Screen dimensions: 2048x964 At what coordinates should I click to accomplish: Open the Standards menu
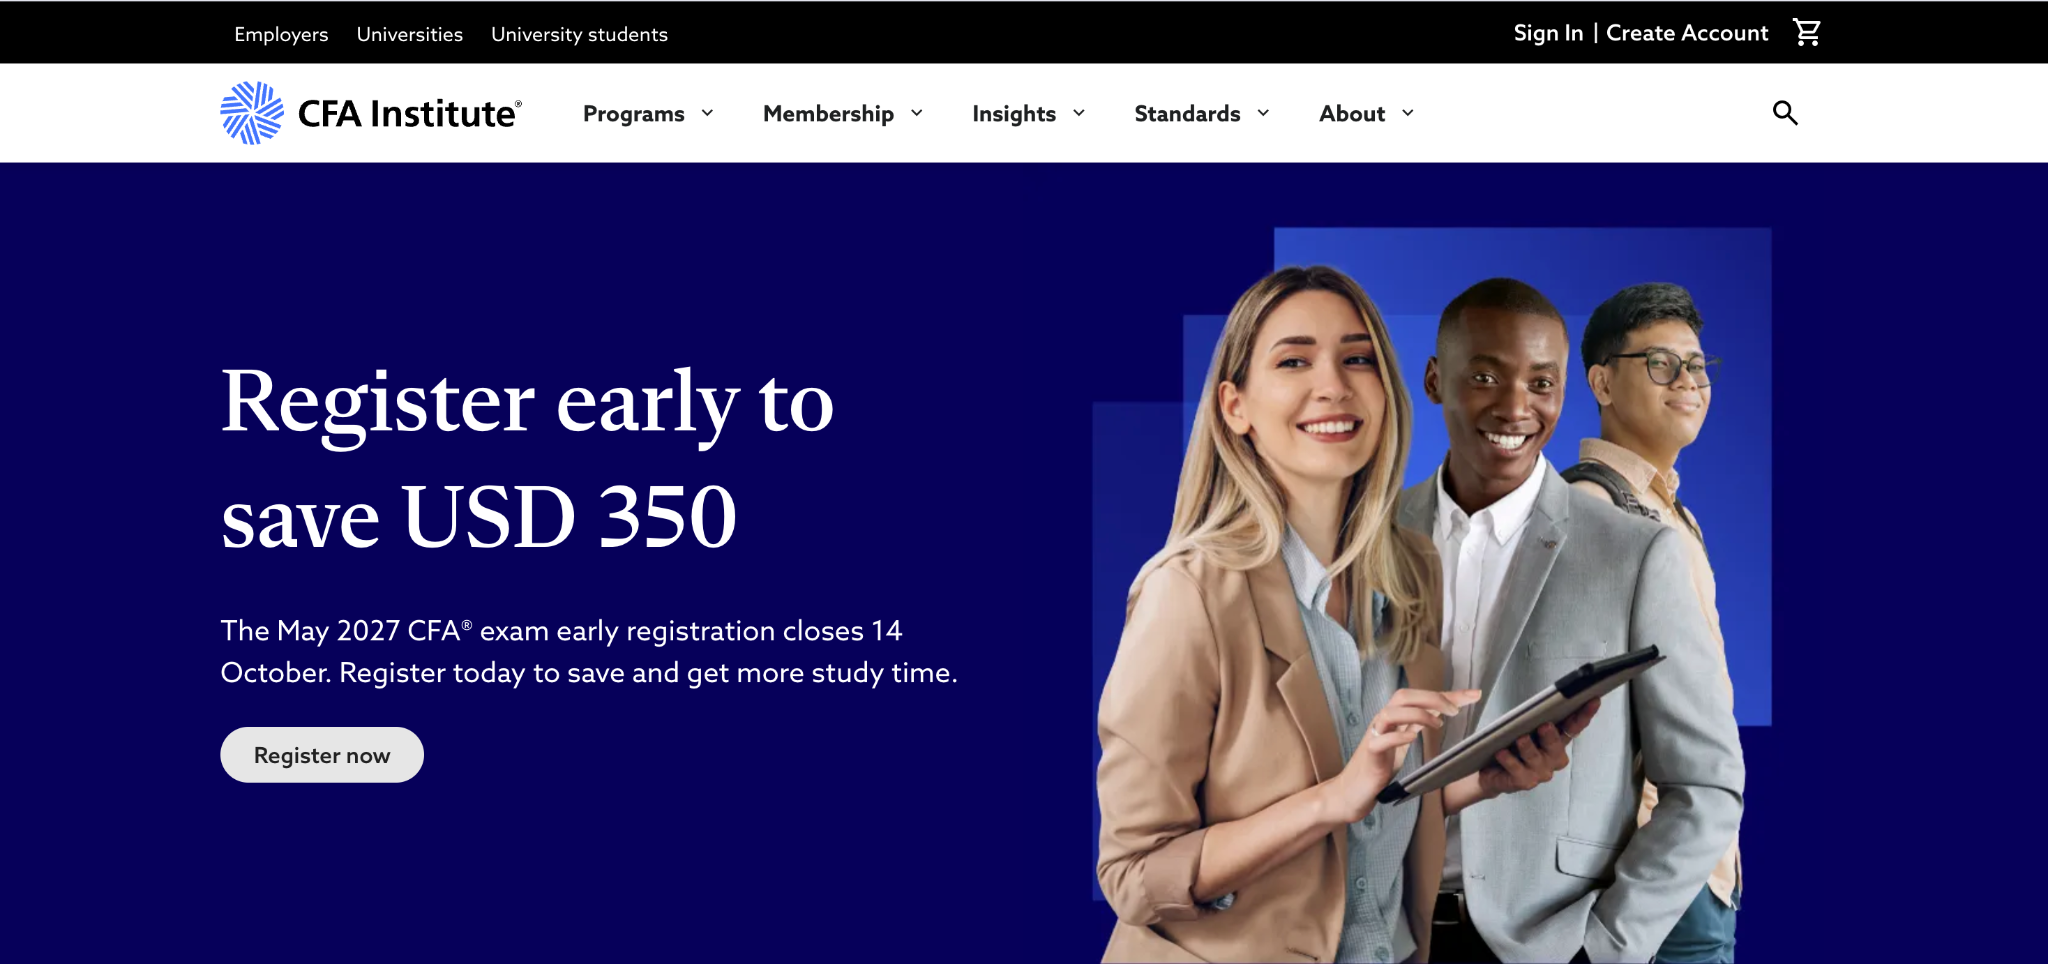tap(1187, 114)
